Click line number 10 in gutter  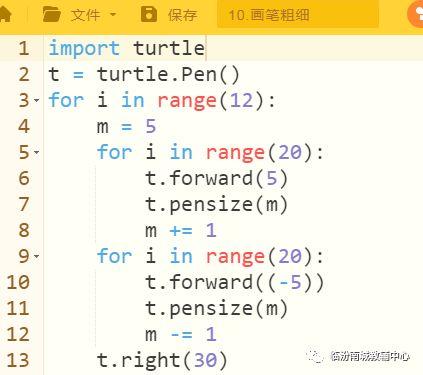click(x=18, y=282)
